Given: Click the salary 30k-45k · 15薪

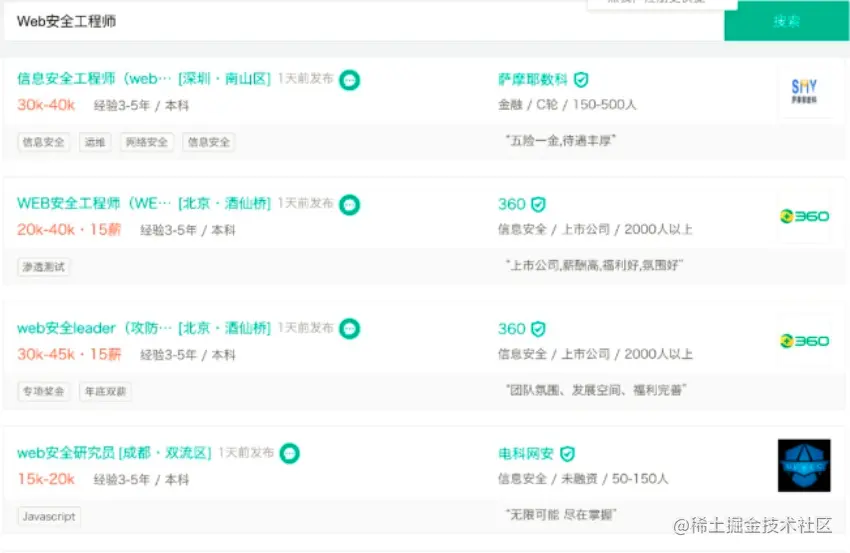Looking at the screenshot, I should pos(69,354).
